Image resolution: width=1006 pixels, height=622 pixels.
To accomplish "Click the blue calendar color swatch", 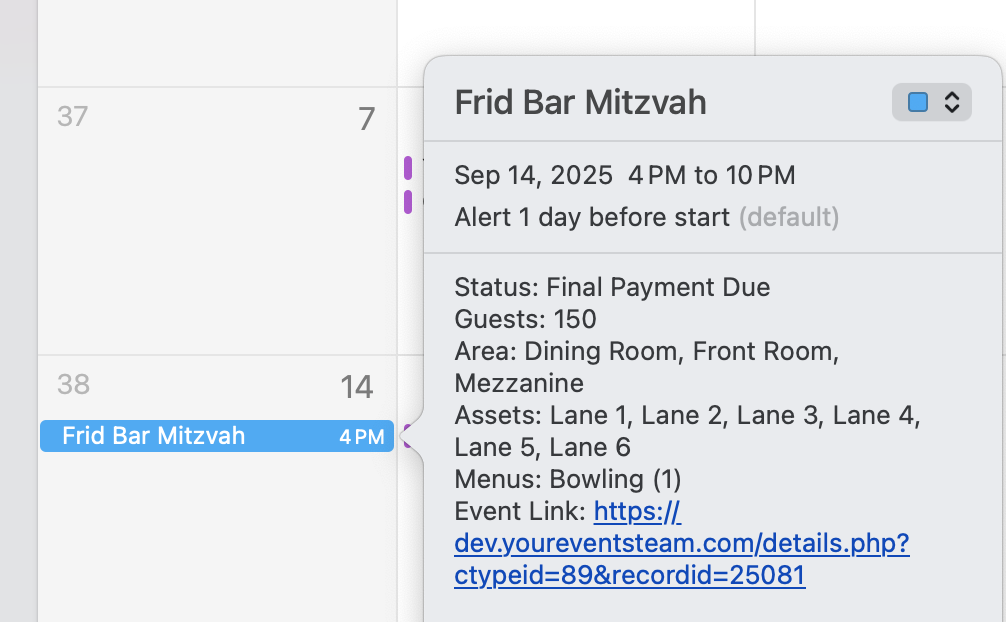I will coord(917,102).
